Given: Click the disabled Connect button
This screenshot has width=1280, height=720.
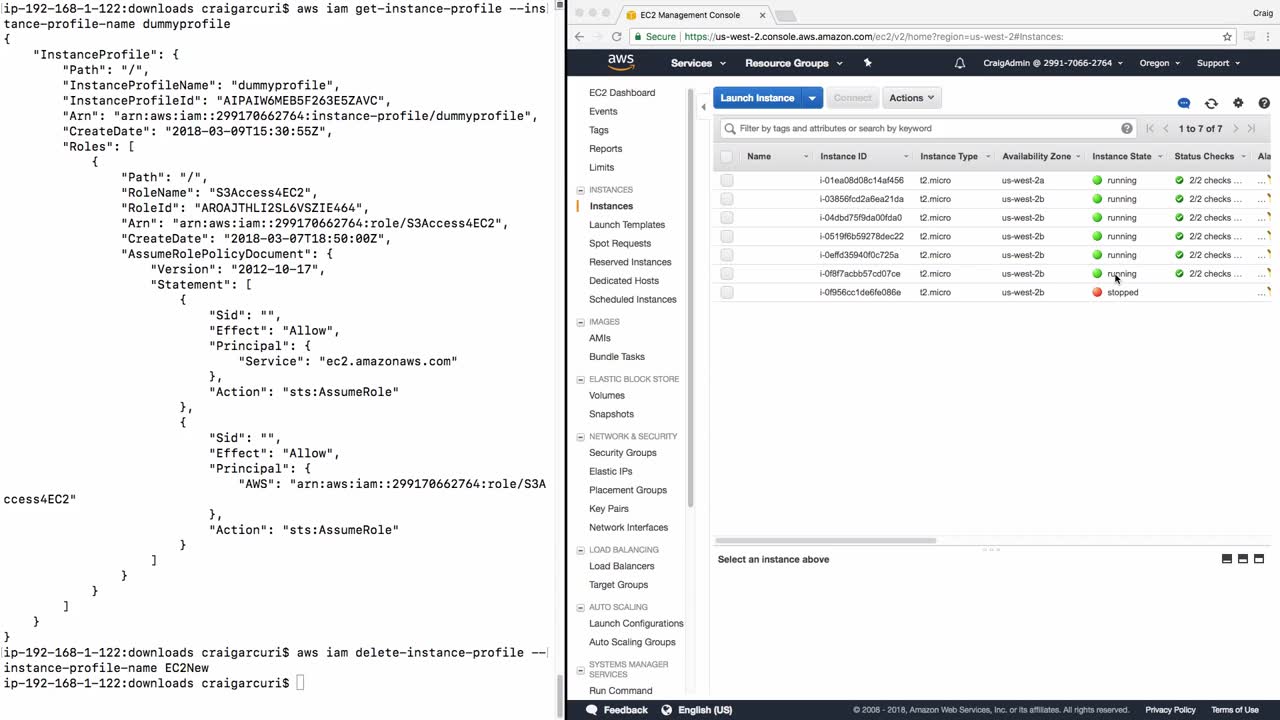Looking at the screenshot, I should pyautogui.click(x=852, y=98).
